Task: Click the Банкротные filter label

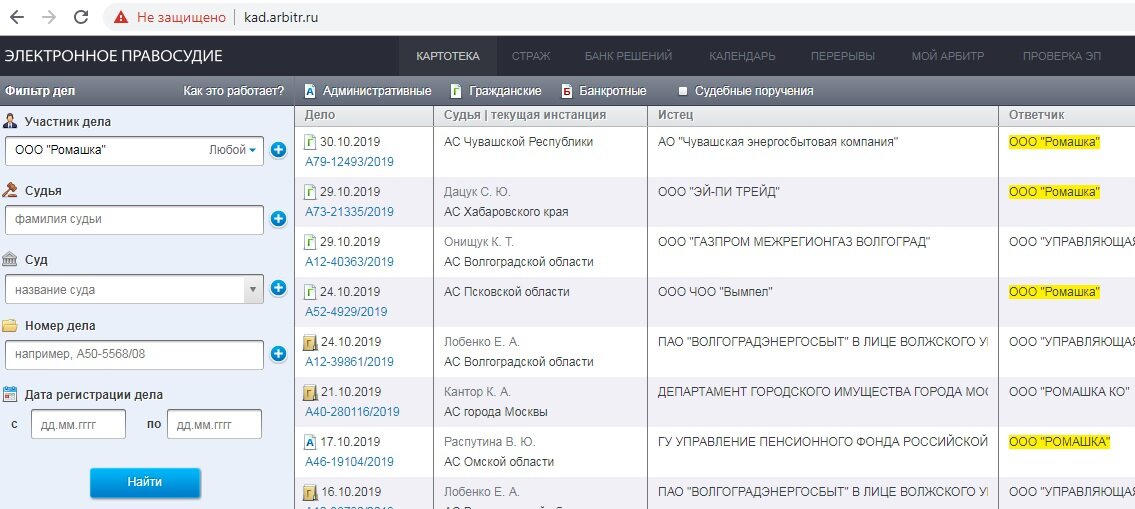Action: tap(613, 91)
